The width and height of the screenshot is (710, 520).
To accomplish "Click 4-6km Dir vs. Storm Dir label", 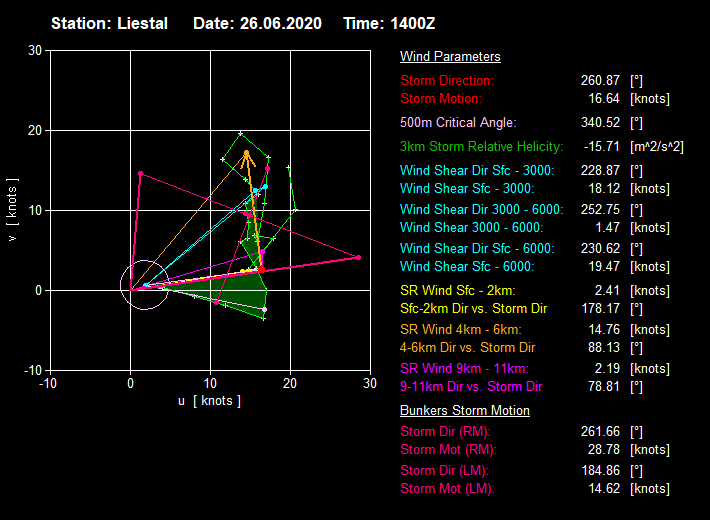I will (468, 348).
